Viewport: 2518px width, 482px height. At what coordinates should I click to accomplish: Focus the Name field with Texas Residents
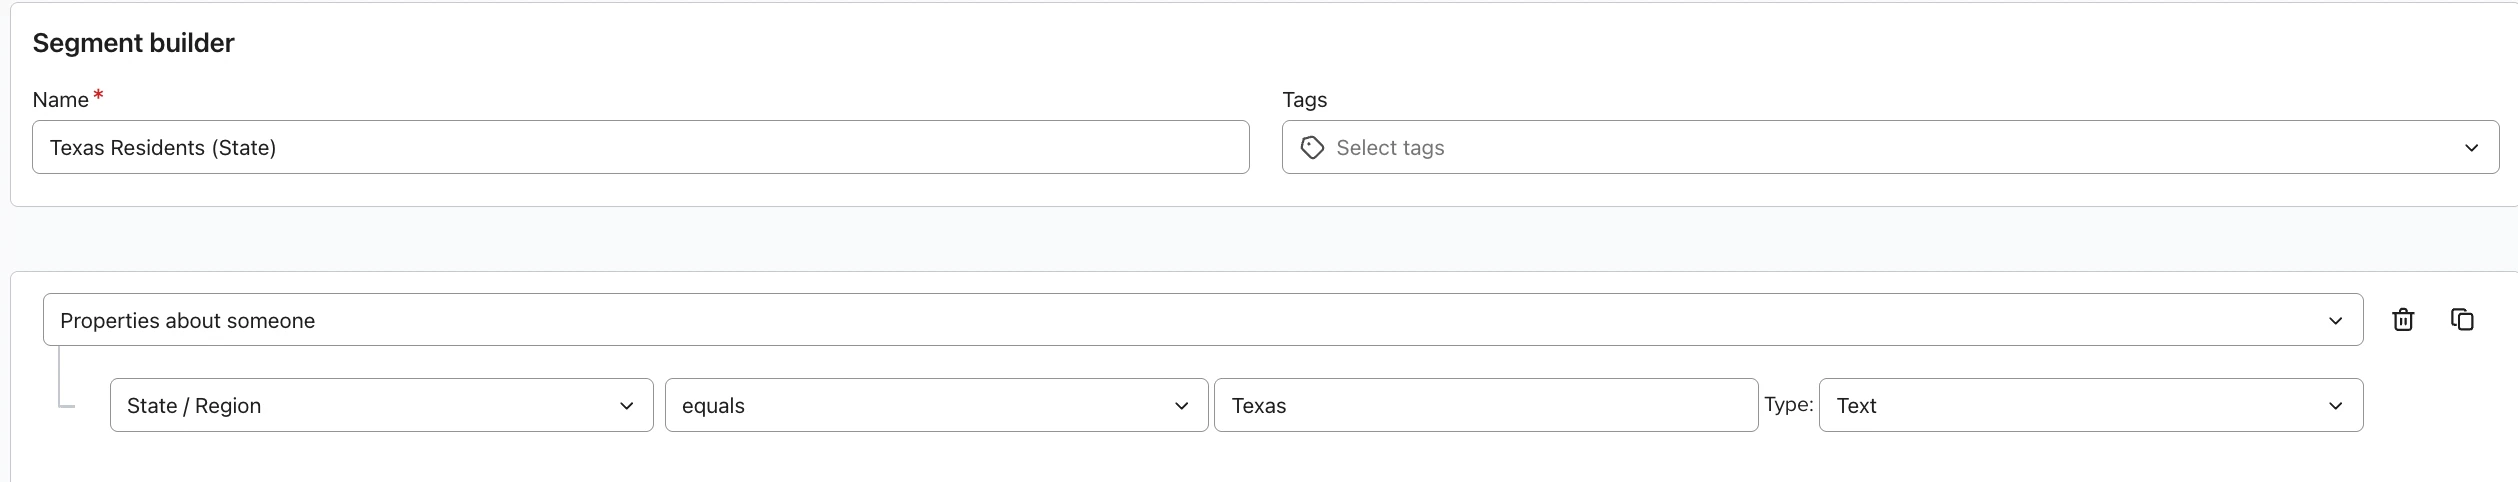point(640,147)
